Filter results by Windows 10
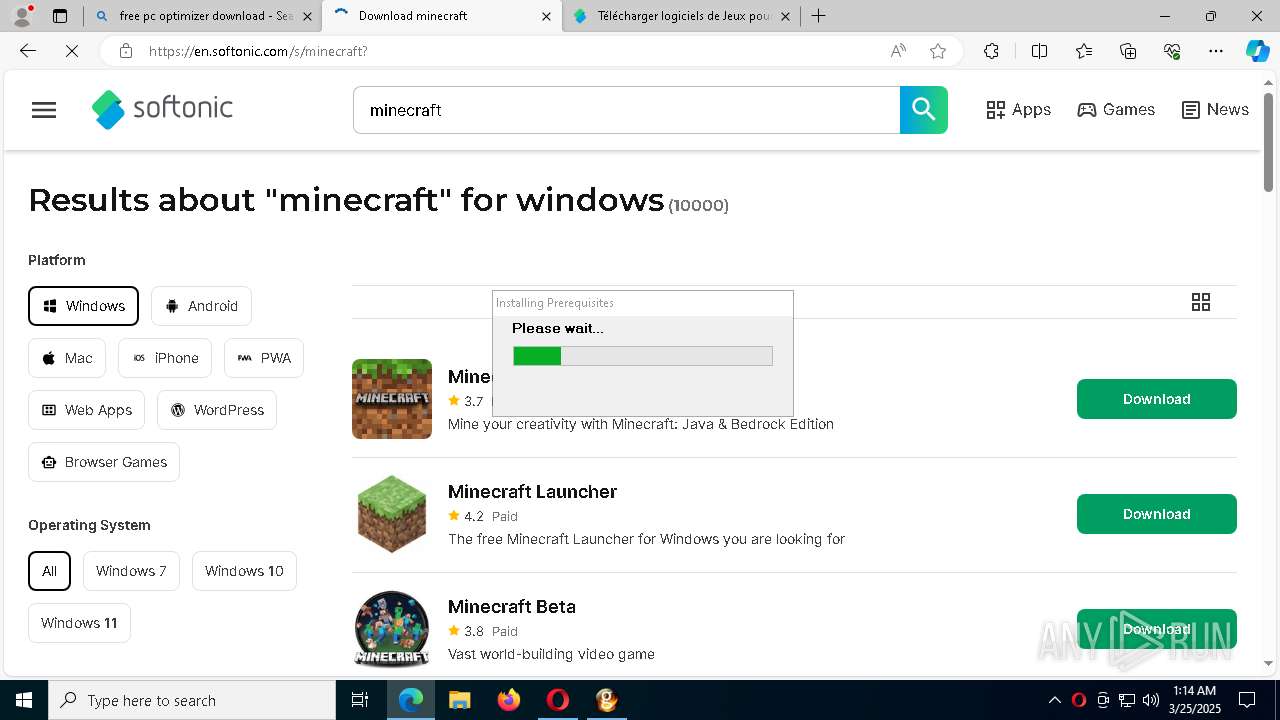The image size is (1280, 720). pos(244,571)
